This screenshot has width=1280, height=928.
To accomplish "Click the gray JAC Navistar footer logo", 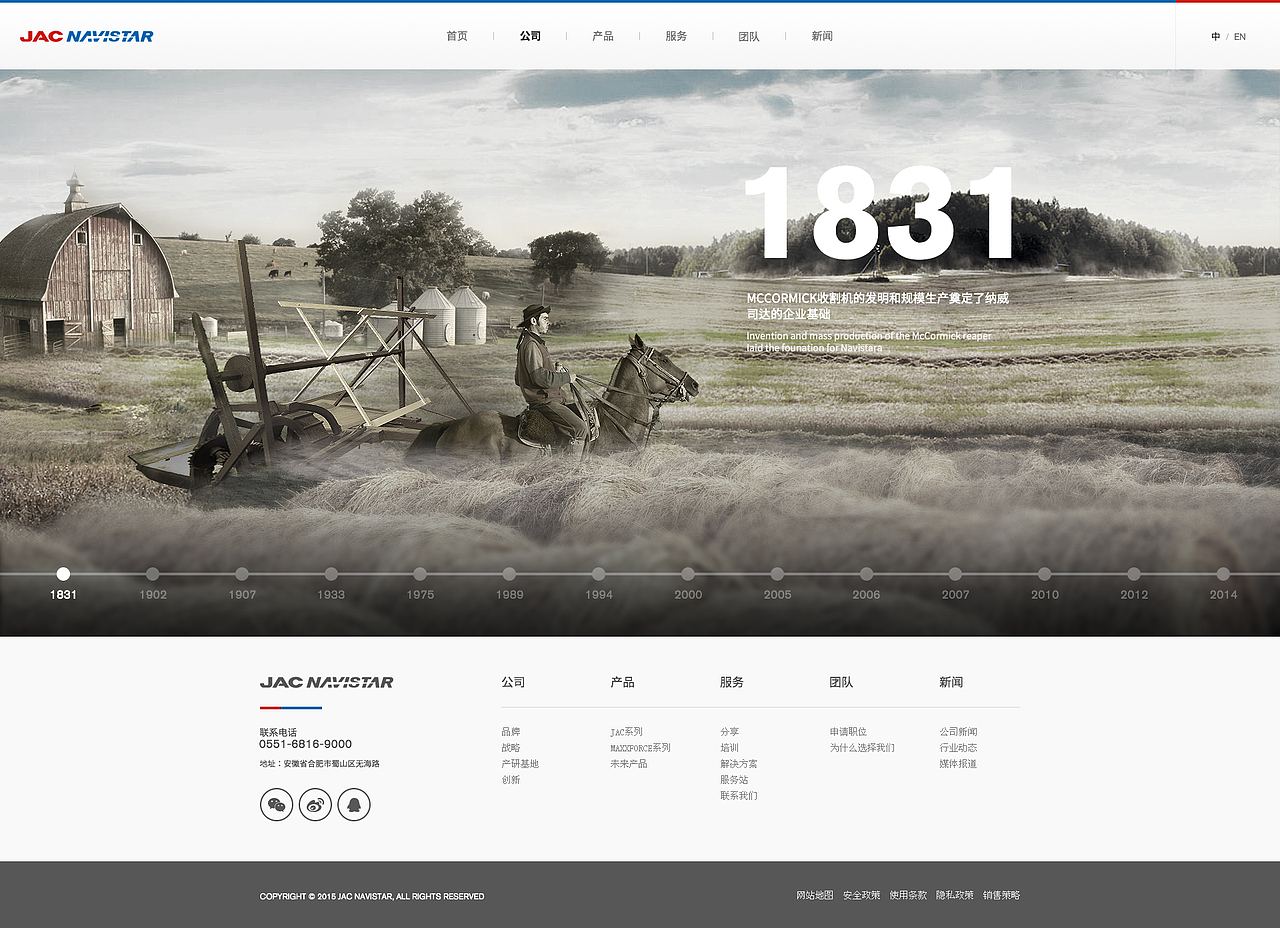I will [x=326, y=682].
